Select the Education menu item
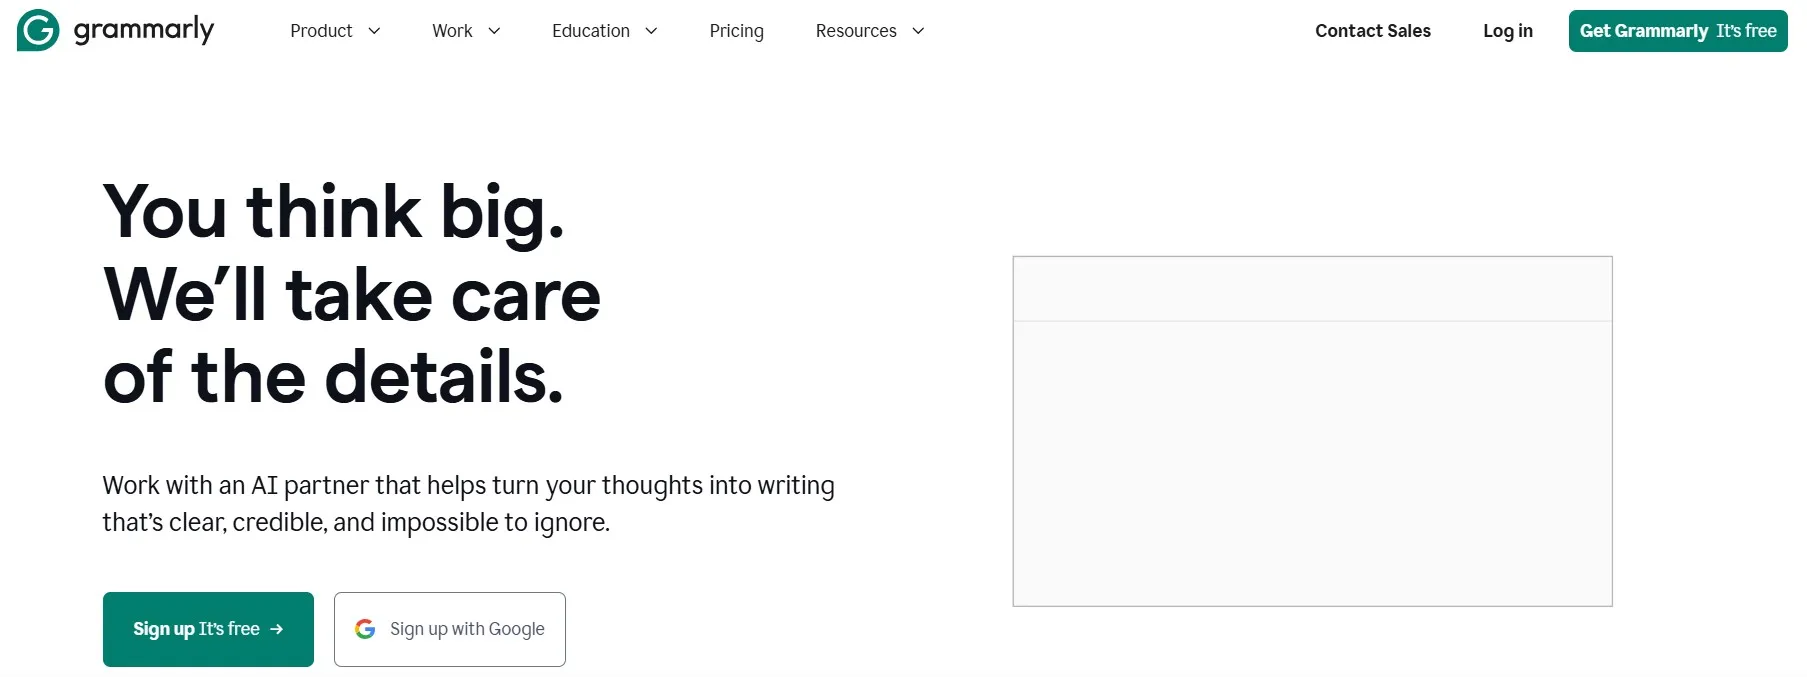This screenshot has width=1807, height=677. 591,31
